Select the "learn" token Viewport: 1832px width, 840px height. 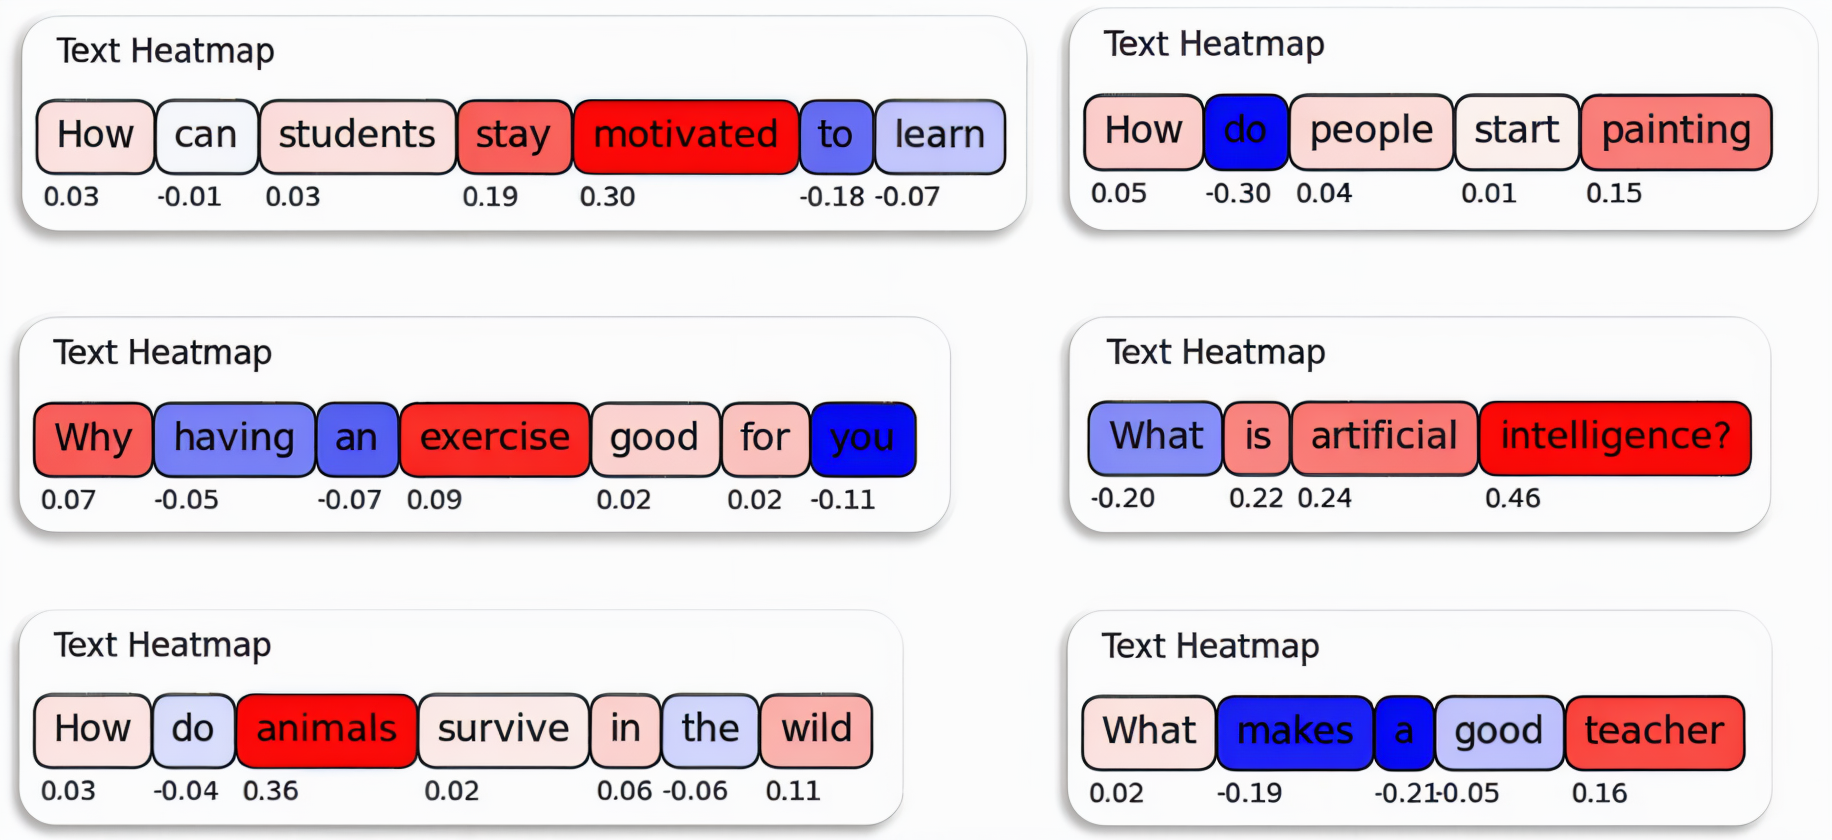(939, 136)
